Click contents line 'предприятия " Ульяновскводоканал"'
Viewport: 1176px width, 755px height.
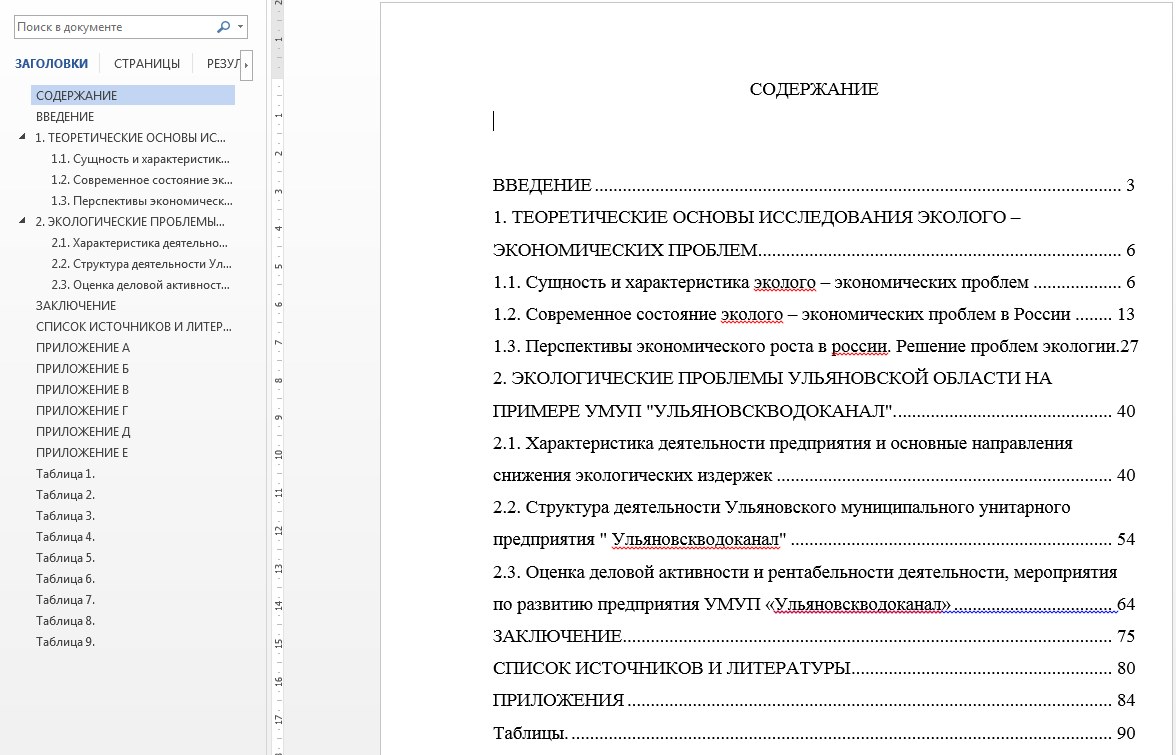814,539
